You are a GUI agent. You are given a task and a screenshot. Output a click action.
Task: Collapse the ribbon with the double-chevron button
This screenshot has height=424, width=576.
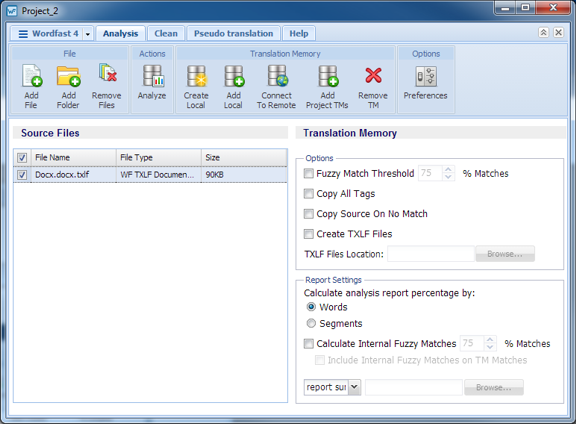point(543,32)
